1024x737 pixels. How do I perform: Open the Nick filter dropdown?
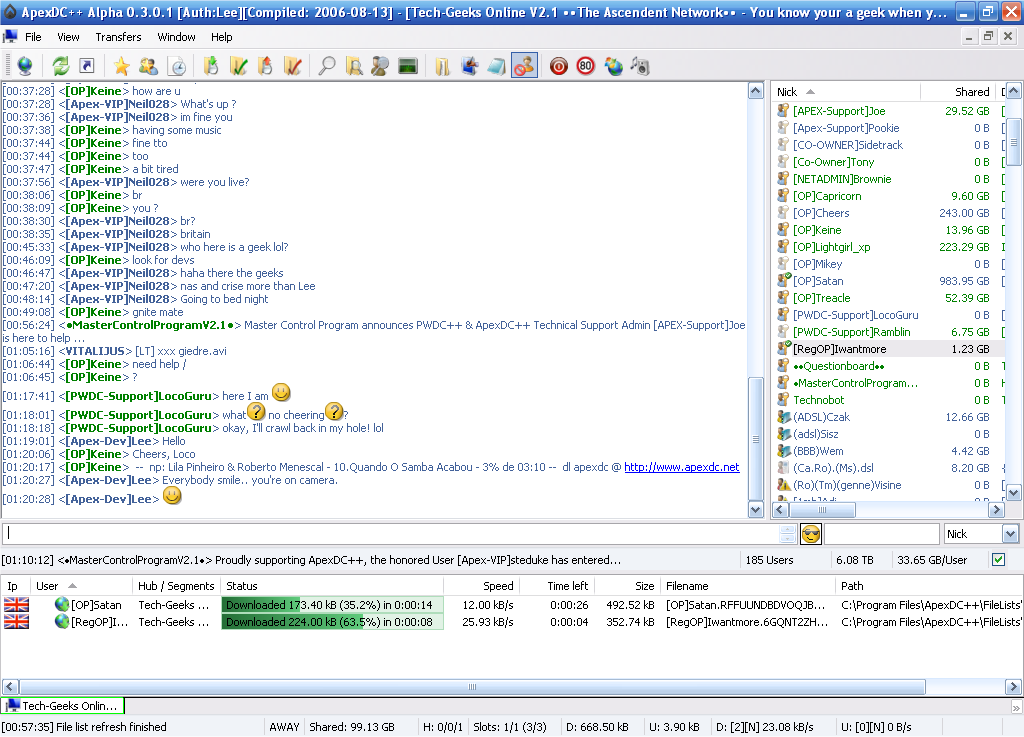coord(1010,534)
